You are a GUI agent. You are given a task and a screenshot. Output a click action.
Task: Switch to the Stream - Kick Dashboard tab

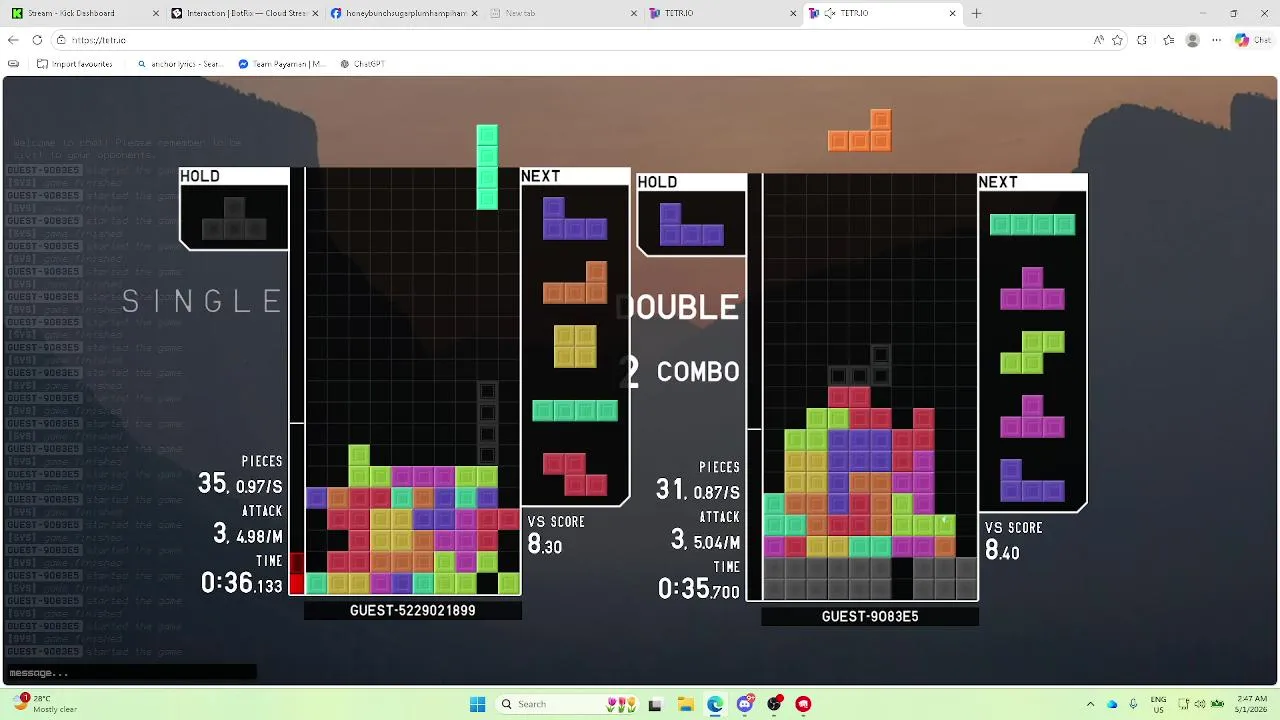(x=83, y=13)
